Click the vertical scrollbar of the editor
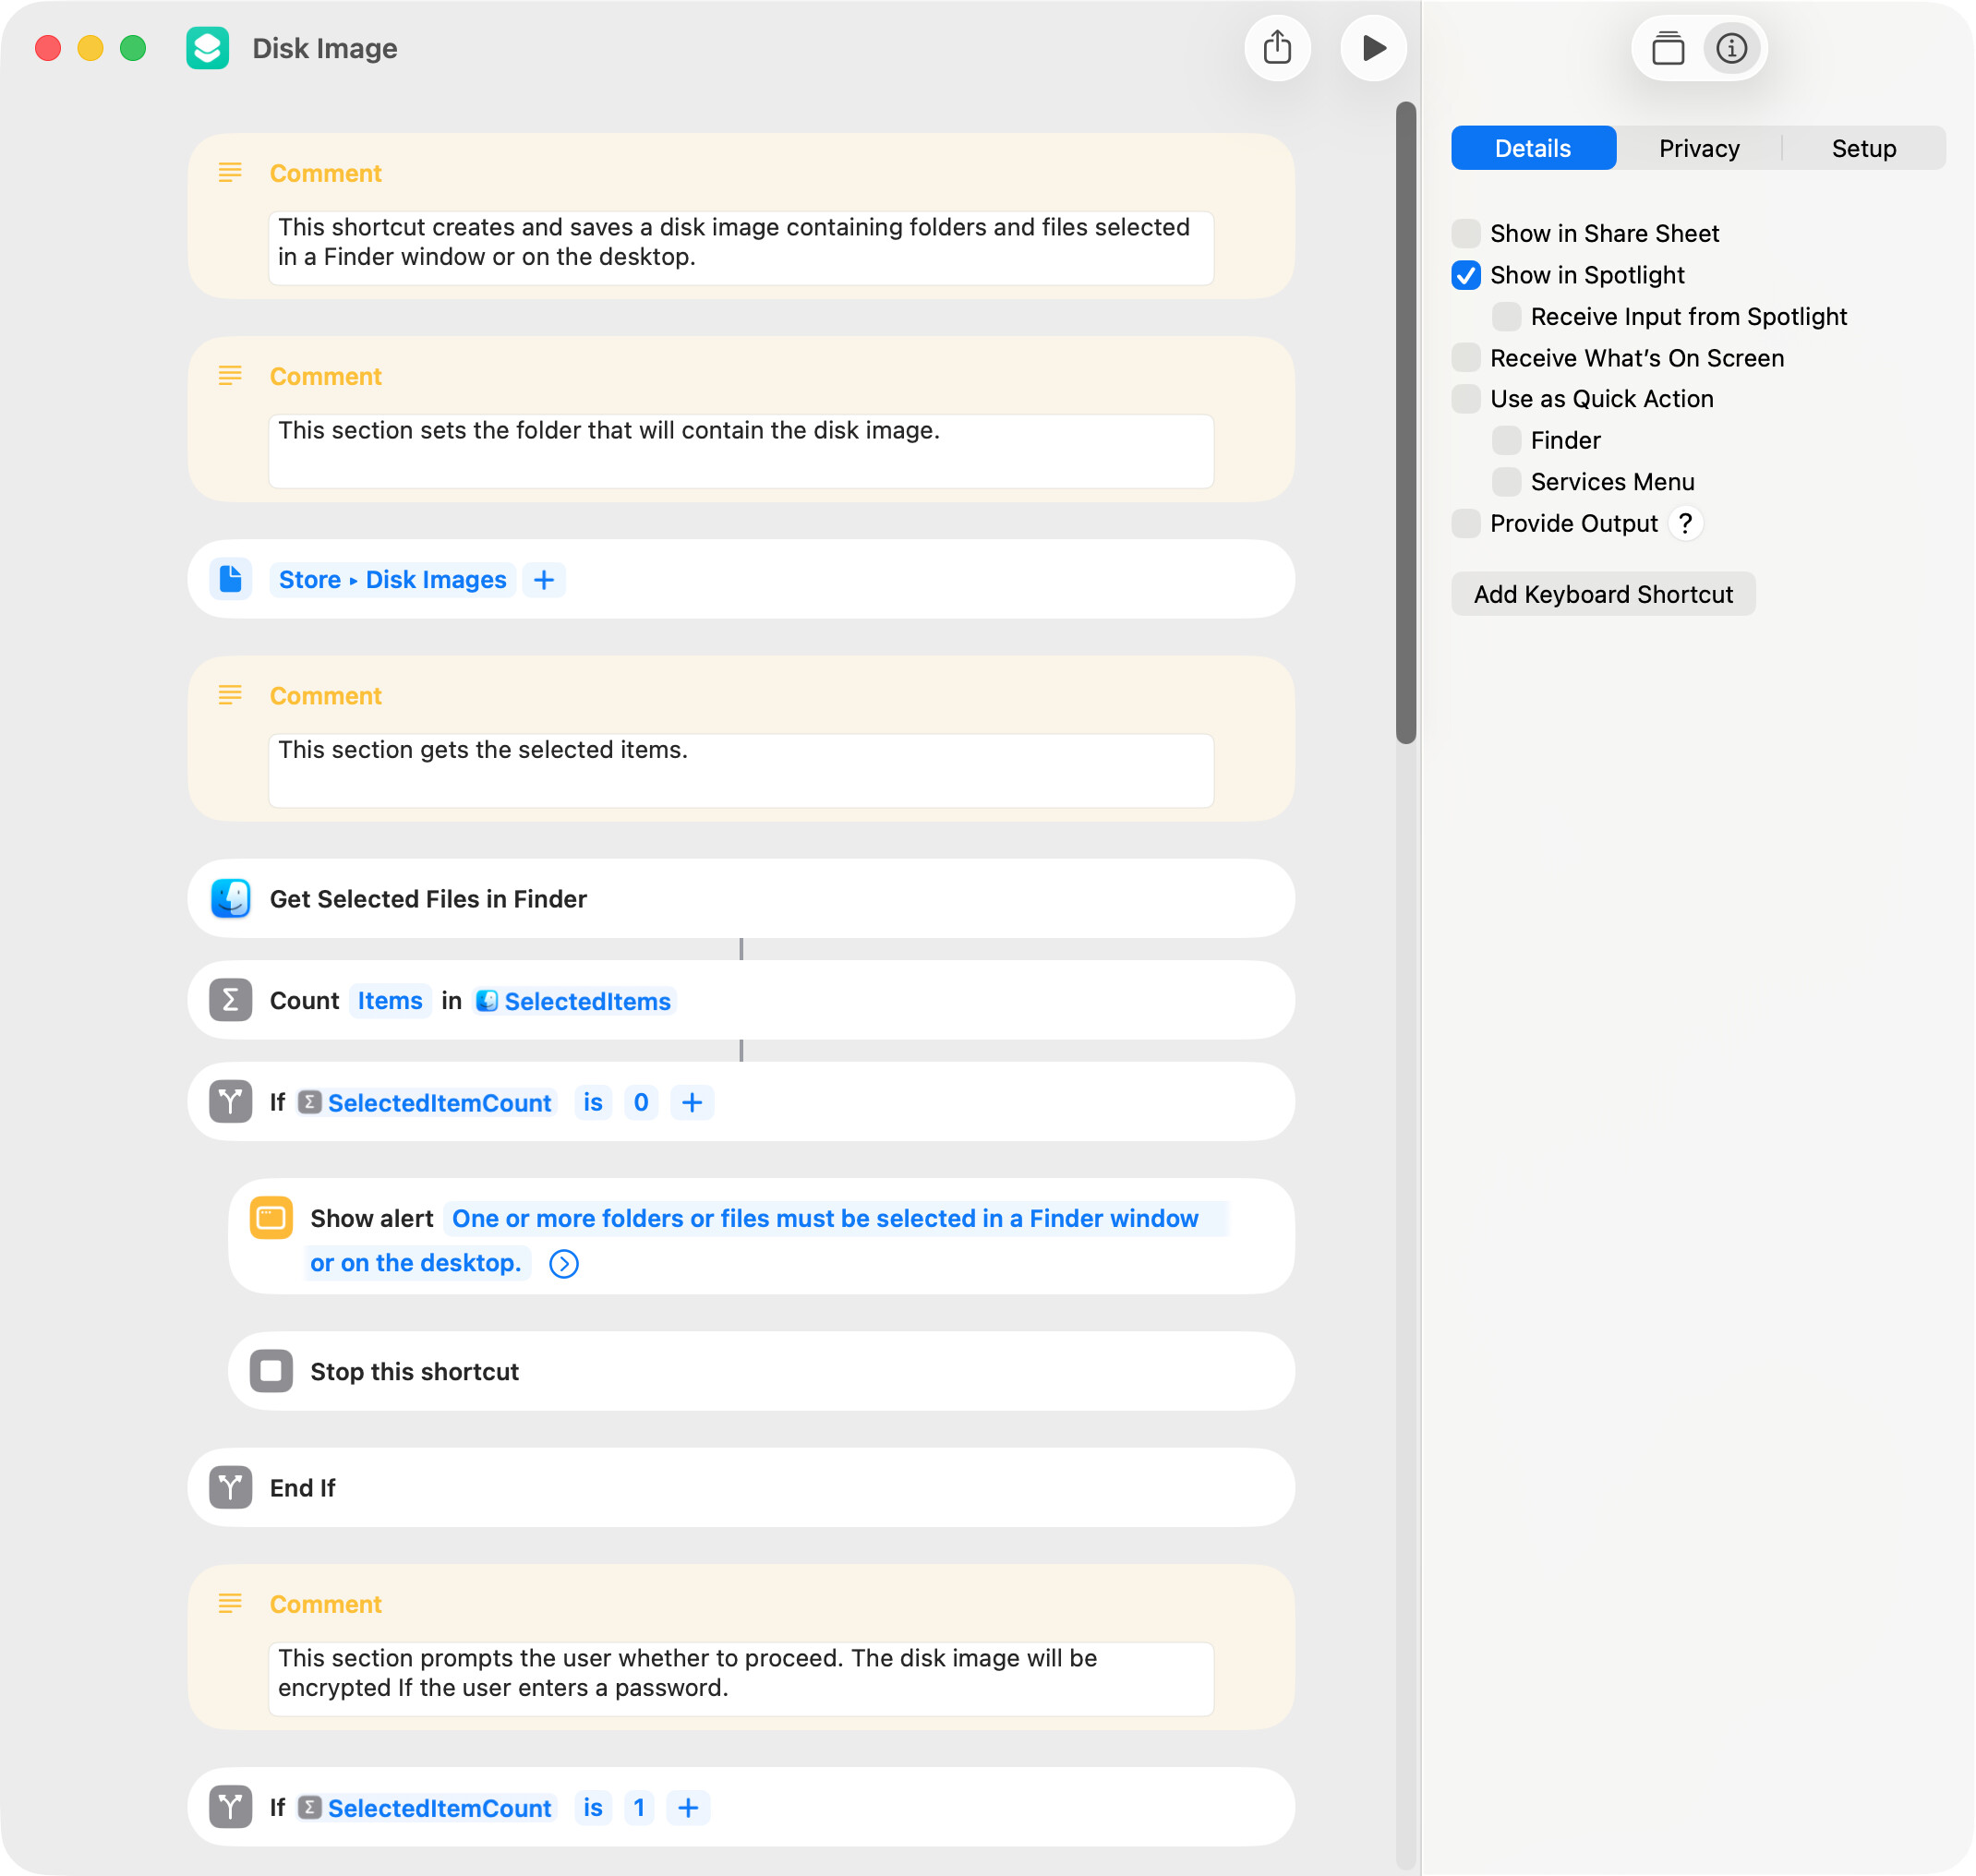The height and width of the screenshot is (1876, 1976). tap(1406, 420)
